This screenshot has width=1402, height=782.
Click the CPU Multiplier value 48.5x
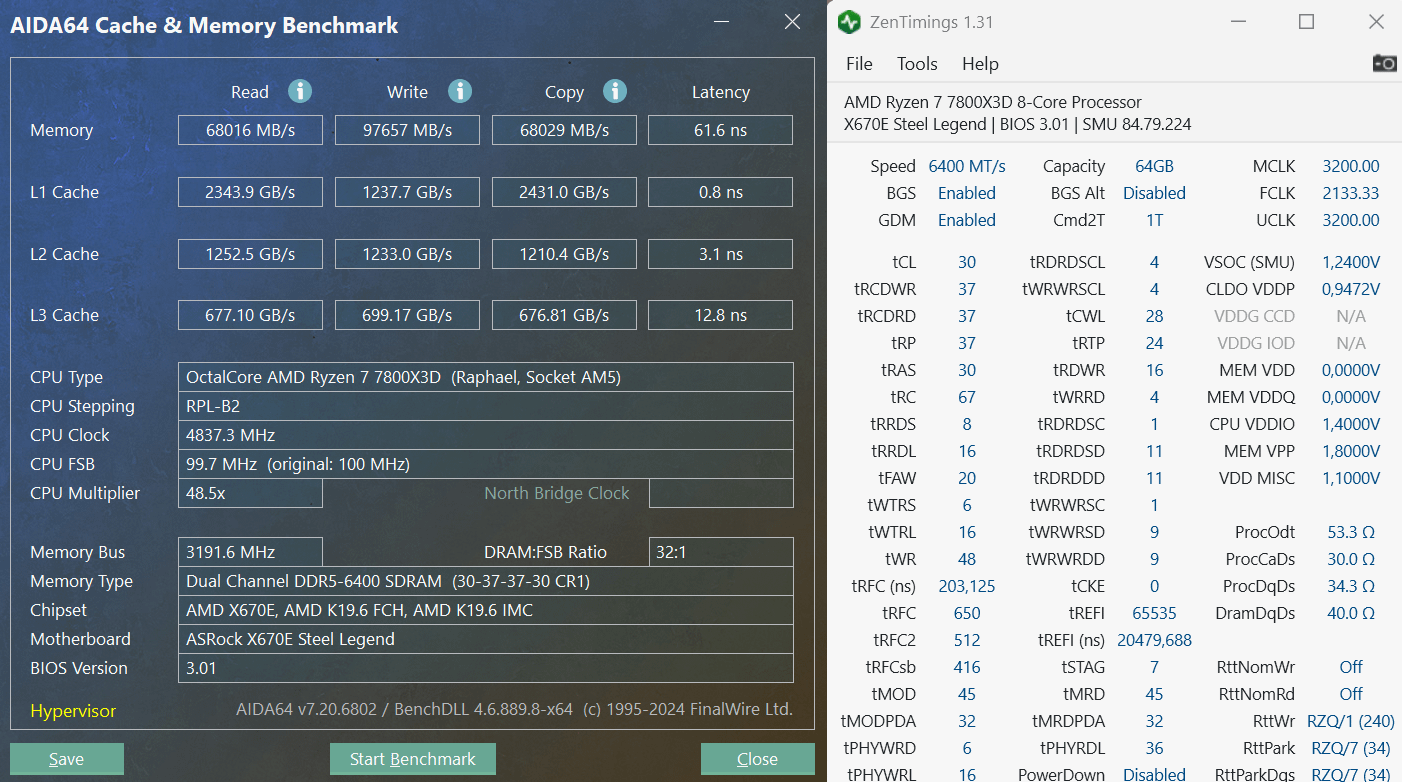[x=250, y=493]
